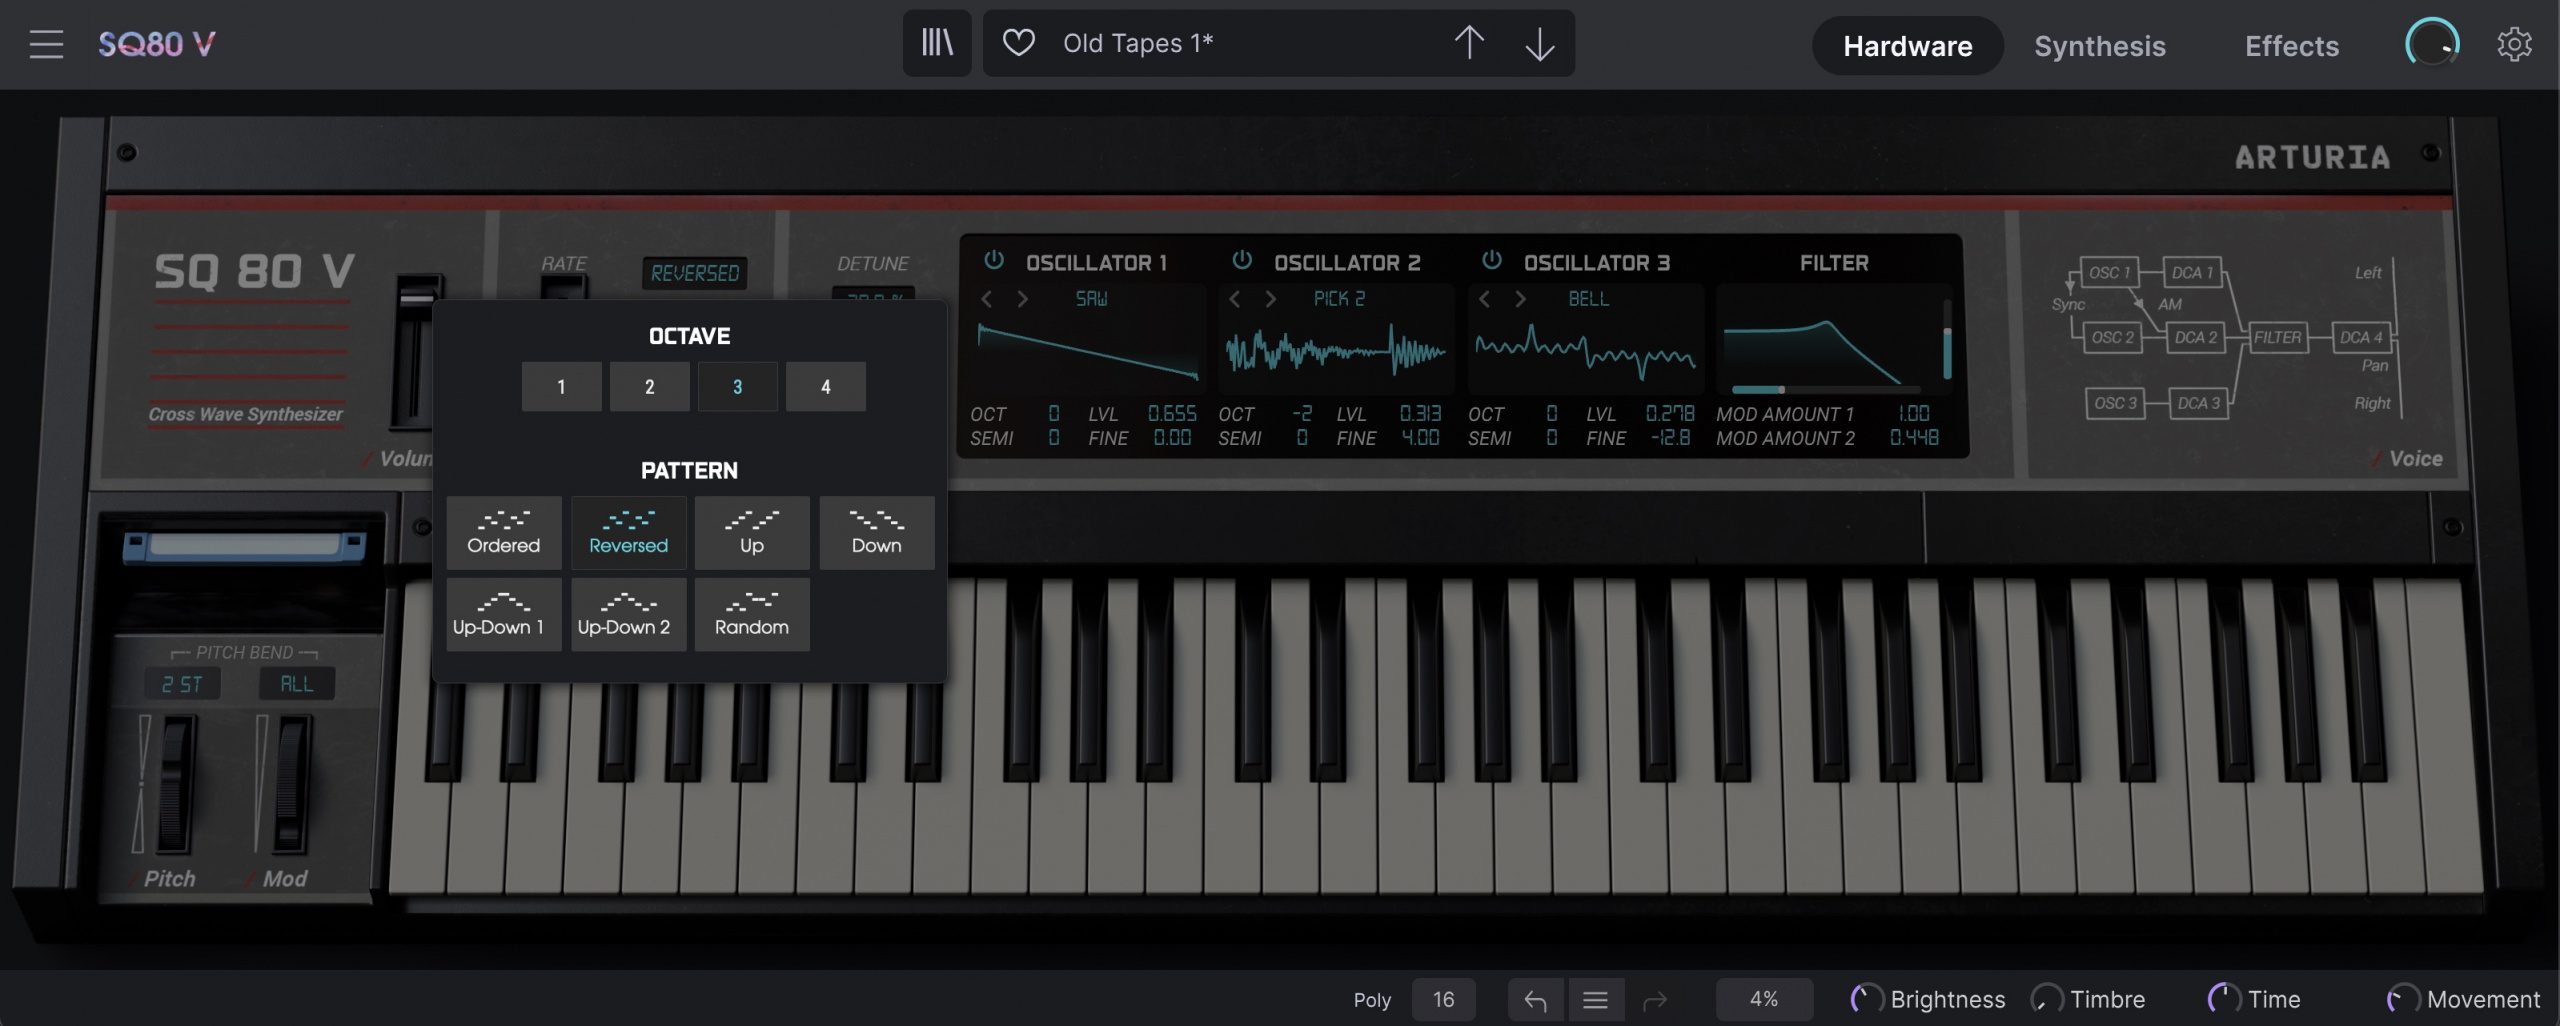Open BELL waveform selector
The height and width of the screenshot is (1026, 2560).
pos(1589,299)
